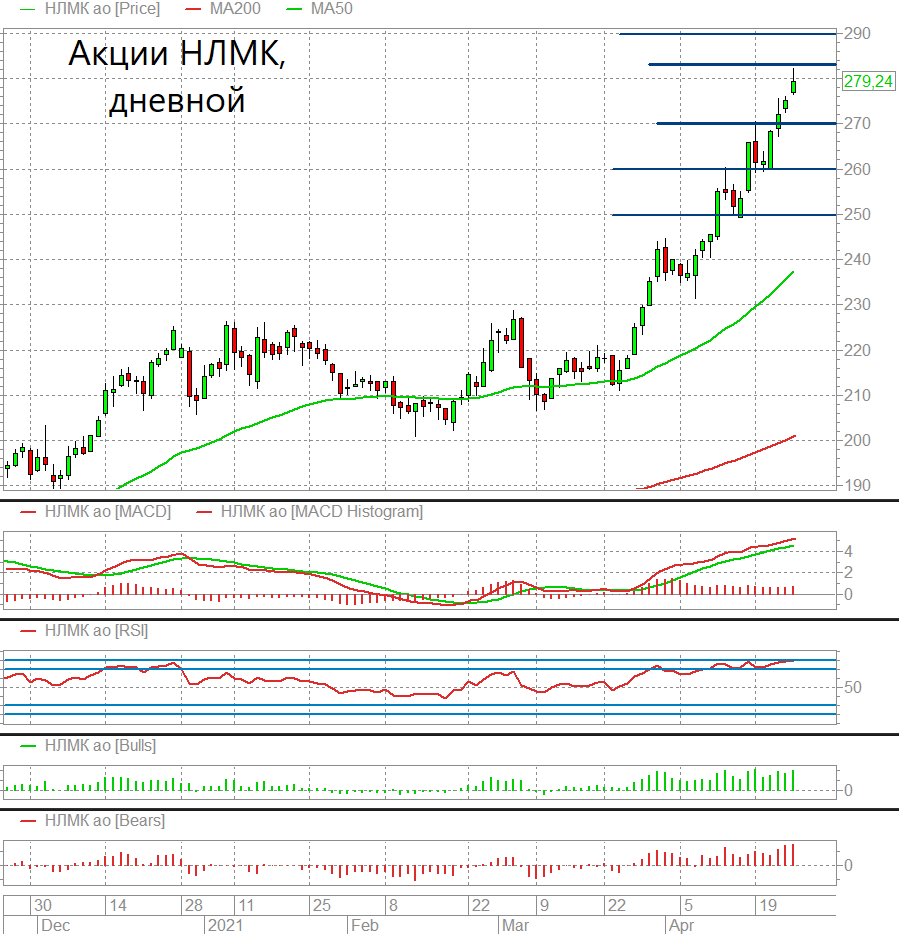Click date 14 on the time axis
899x934 pixels.
tap(118, 905)
